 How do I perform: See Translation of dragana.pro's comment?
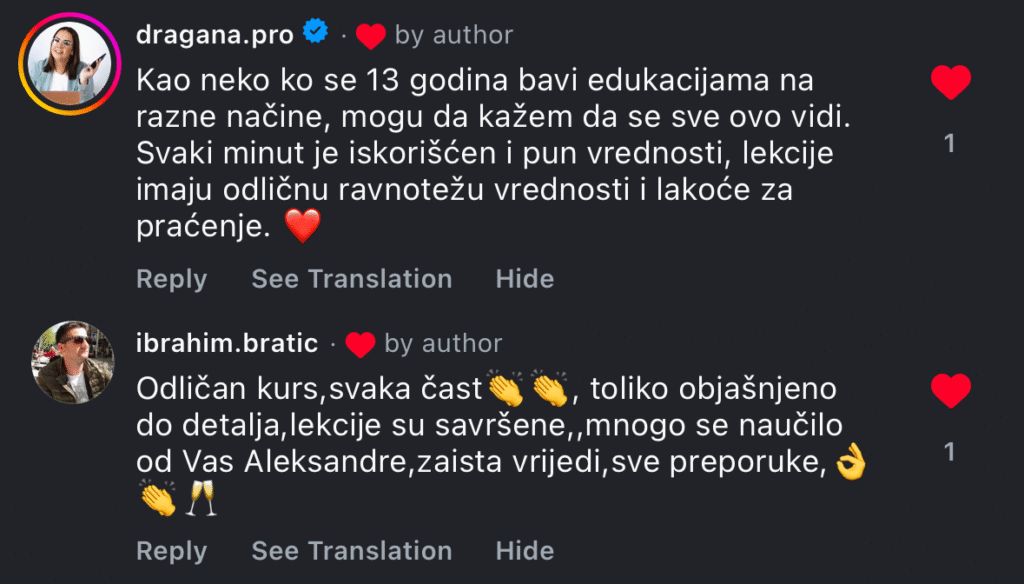click(x=352, y=279)
